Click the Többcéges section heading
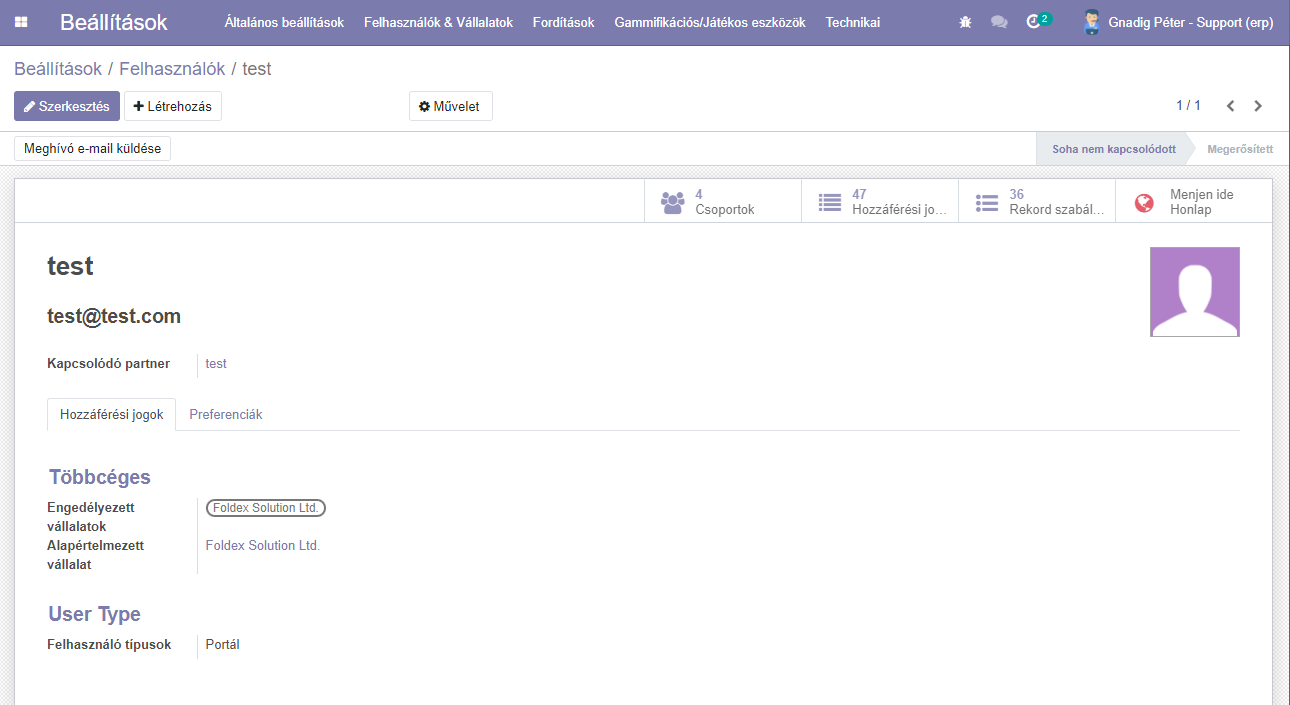Screen dimensions: 1290x705 coord(100,477)
